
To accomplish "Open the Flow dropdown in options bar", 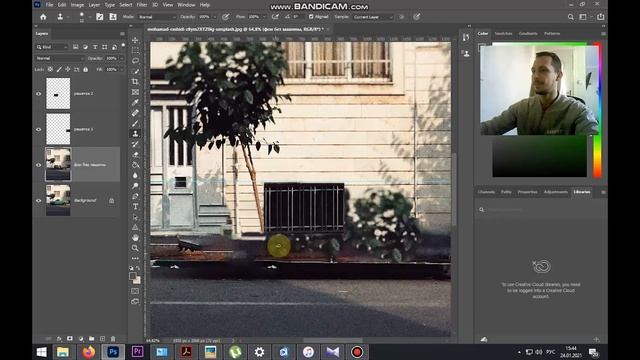I will pyautogui.click(x=263, y=17).
